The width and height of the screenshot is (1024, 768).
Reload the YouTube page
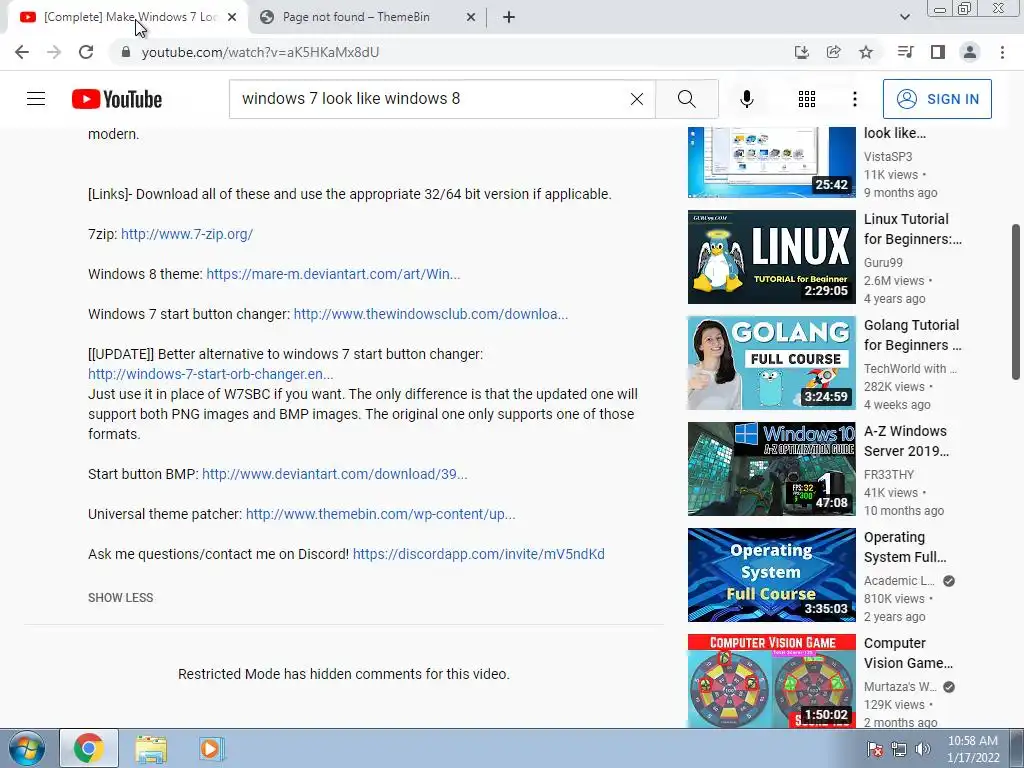coord(86,52)
